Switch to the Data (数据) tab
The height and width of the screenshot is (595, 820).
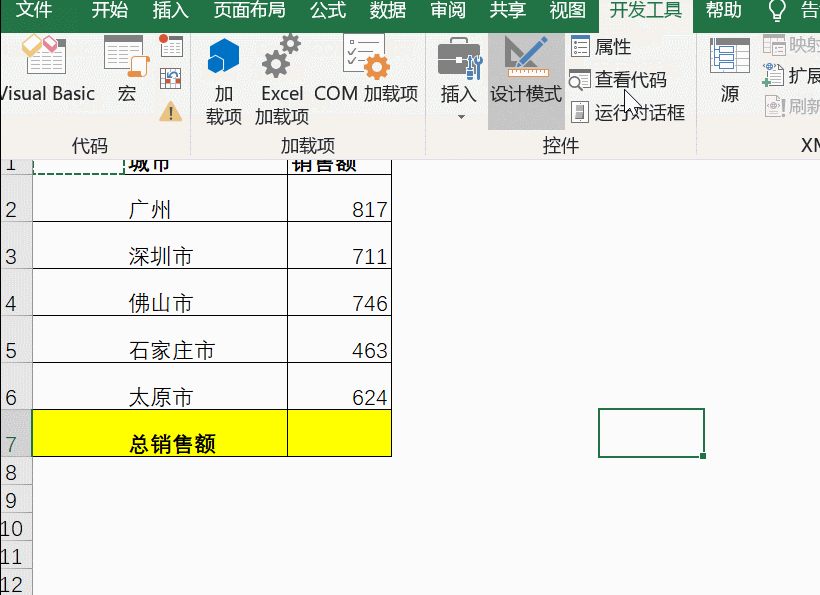click(x=388, y=10)
